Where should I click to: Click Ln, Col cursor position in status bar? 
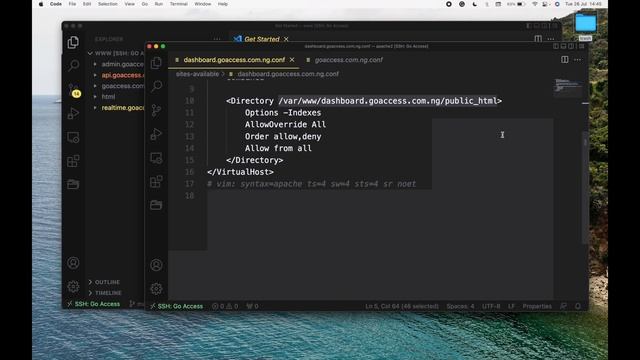coord(402,306)
